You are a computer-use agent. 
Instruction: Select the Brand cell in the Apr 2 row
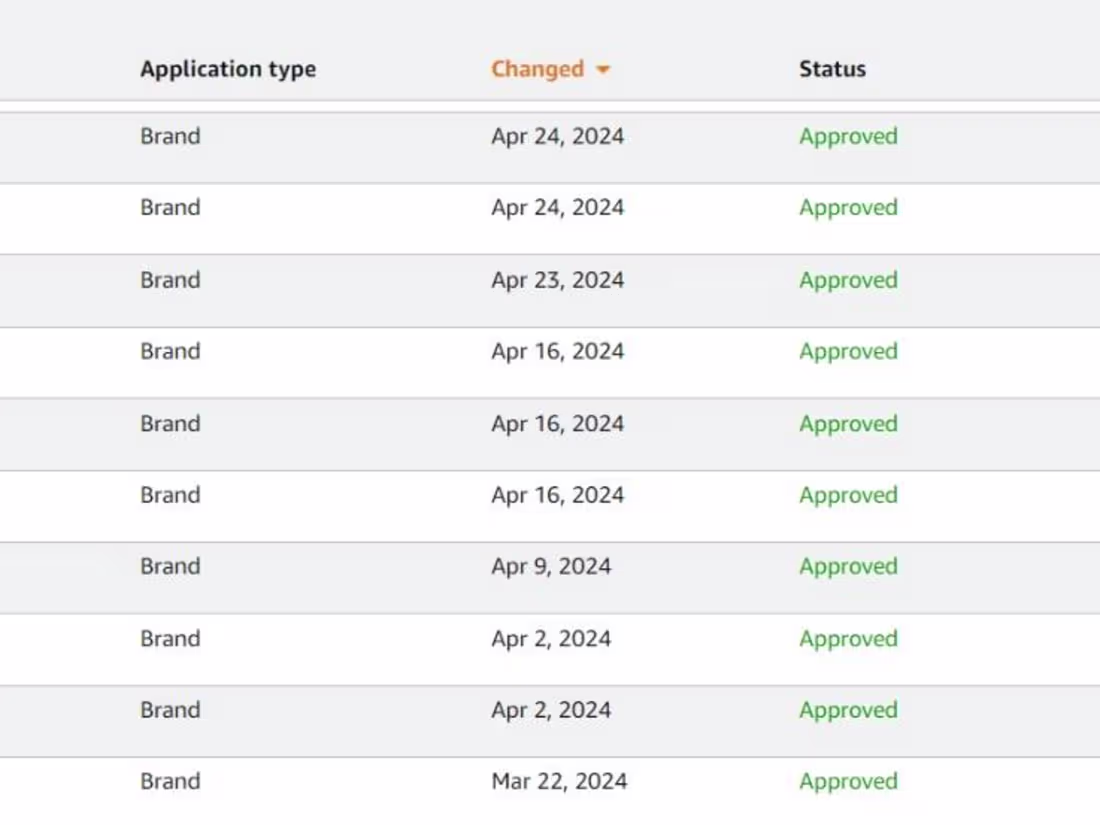170,638
